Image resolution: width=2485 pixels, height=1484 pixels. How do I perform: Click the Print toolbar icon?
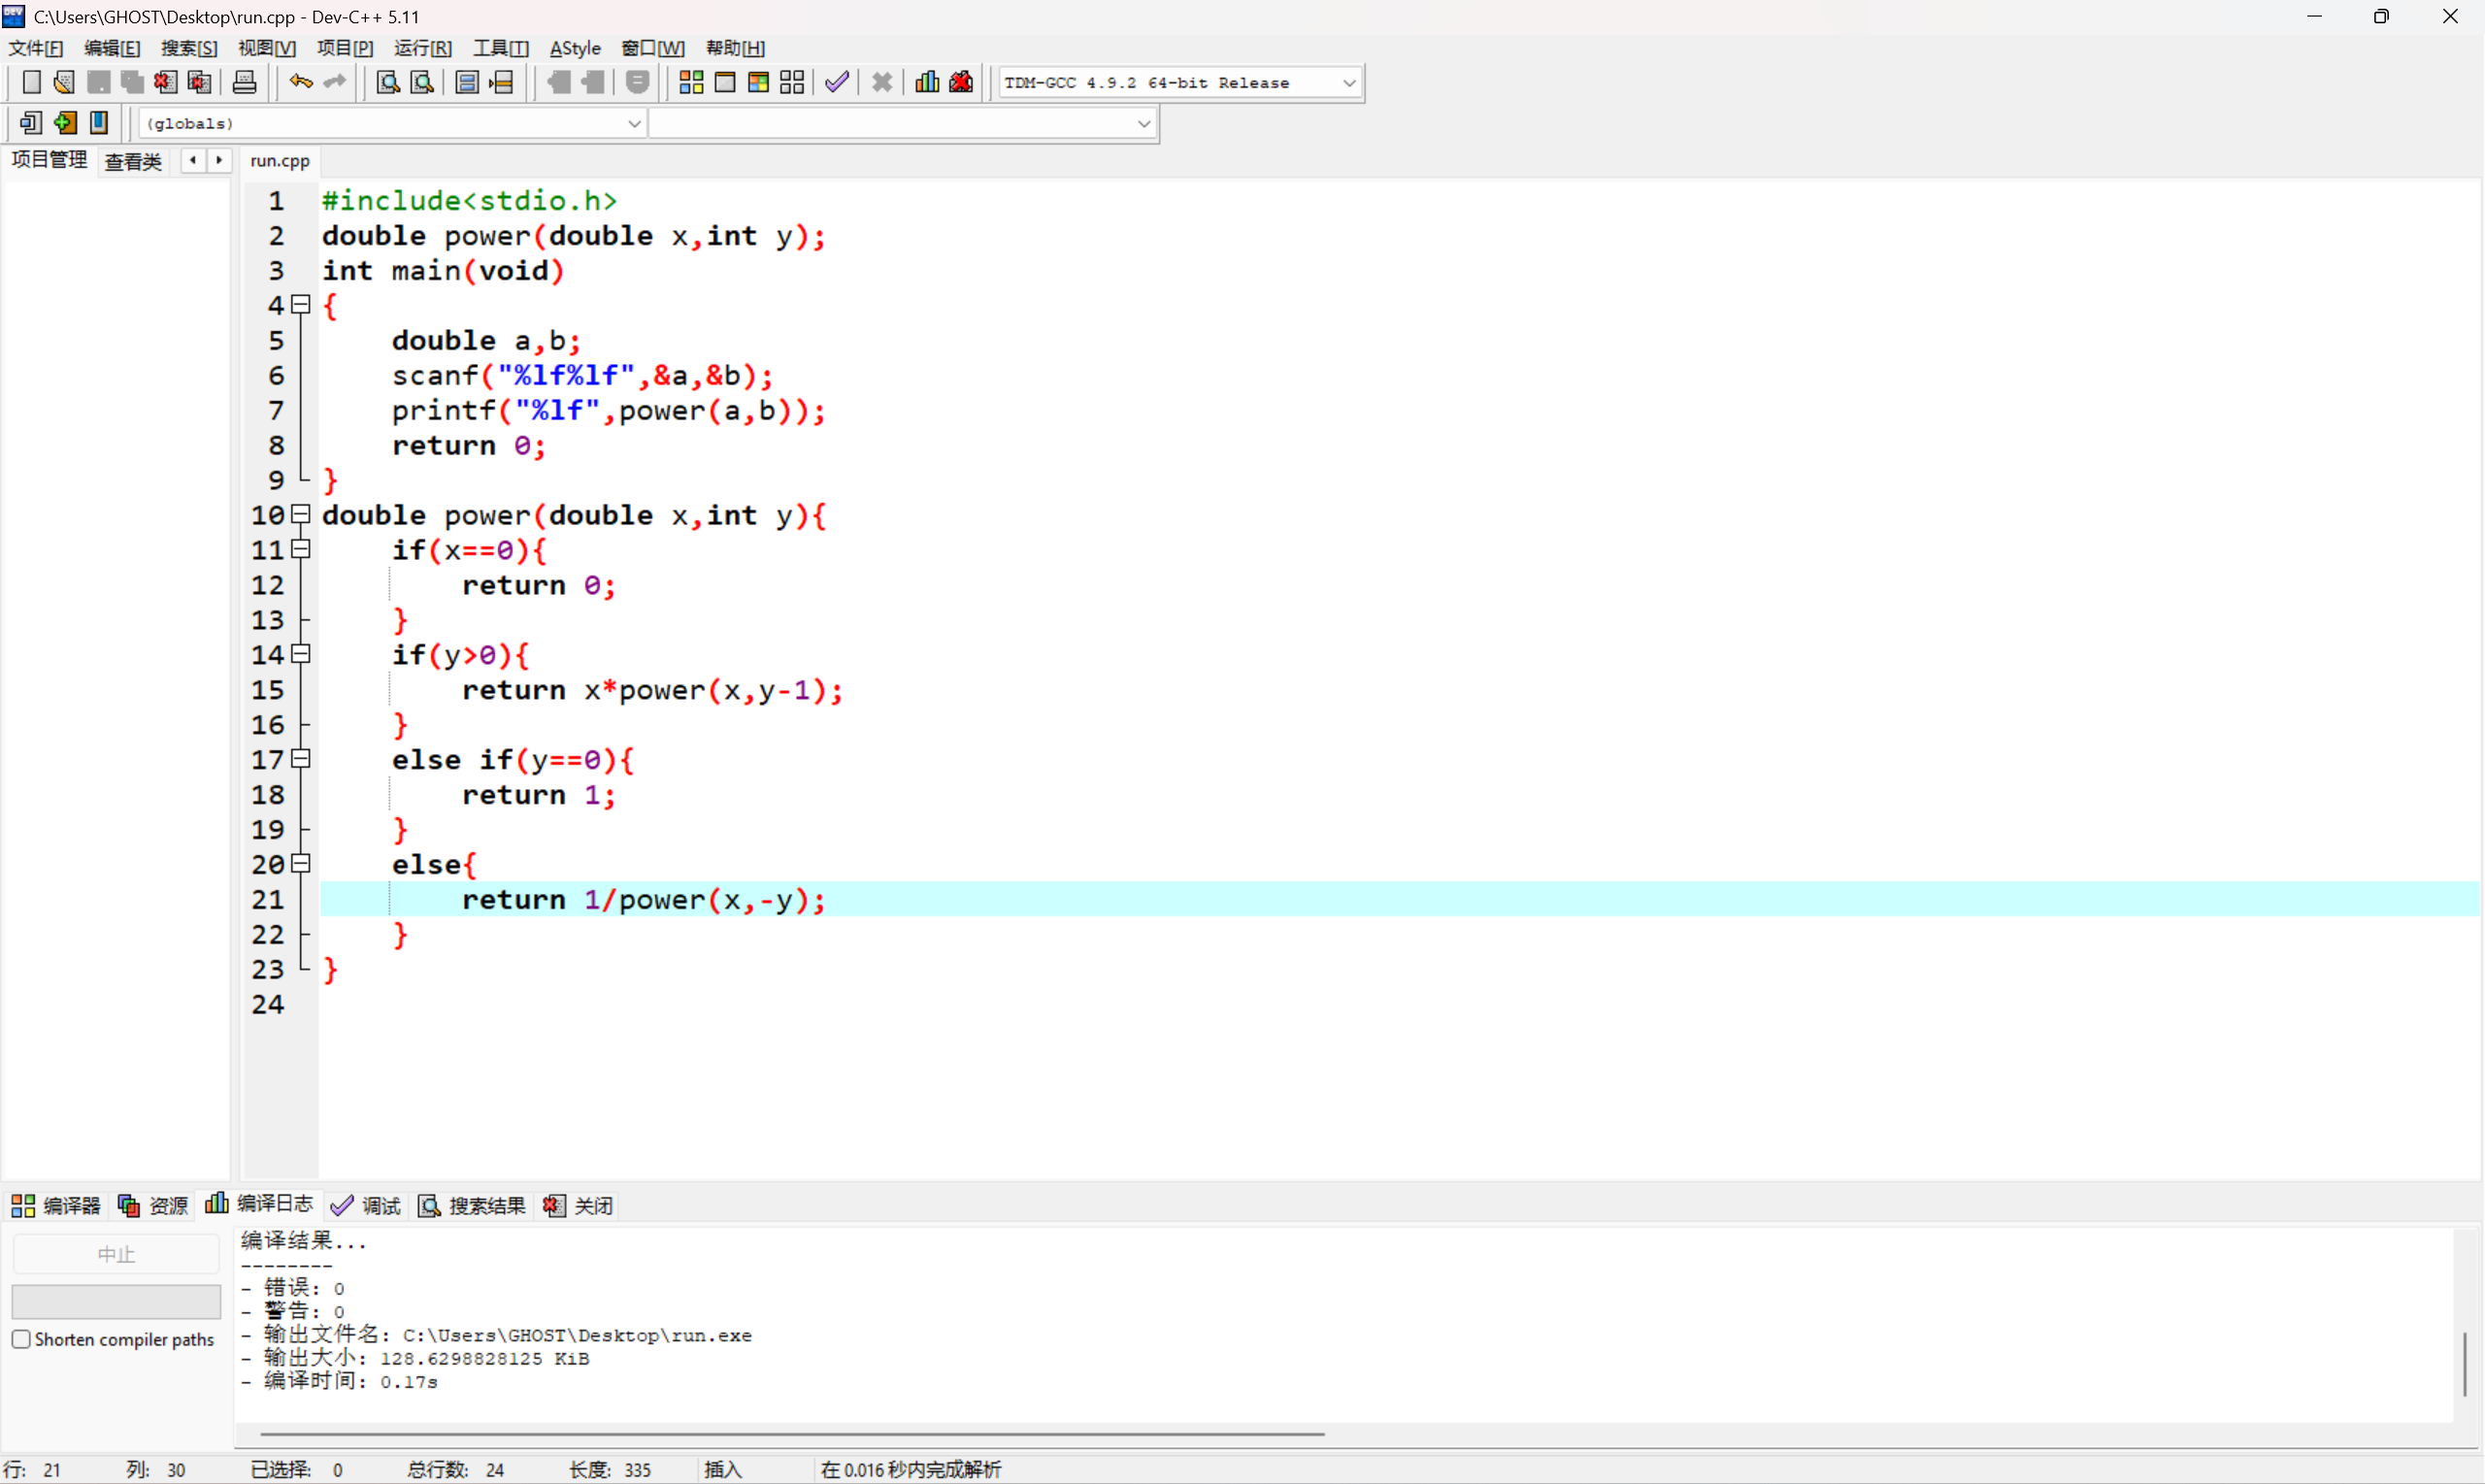244,83
